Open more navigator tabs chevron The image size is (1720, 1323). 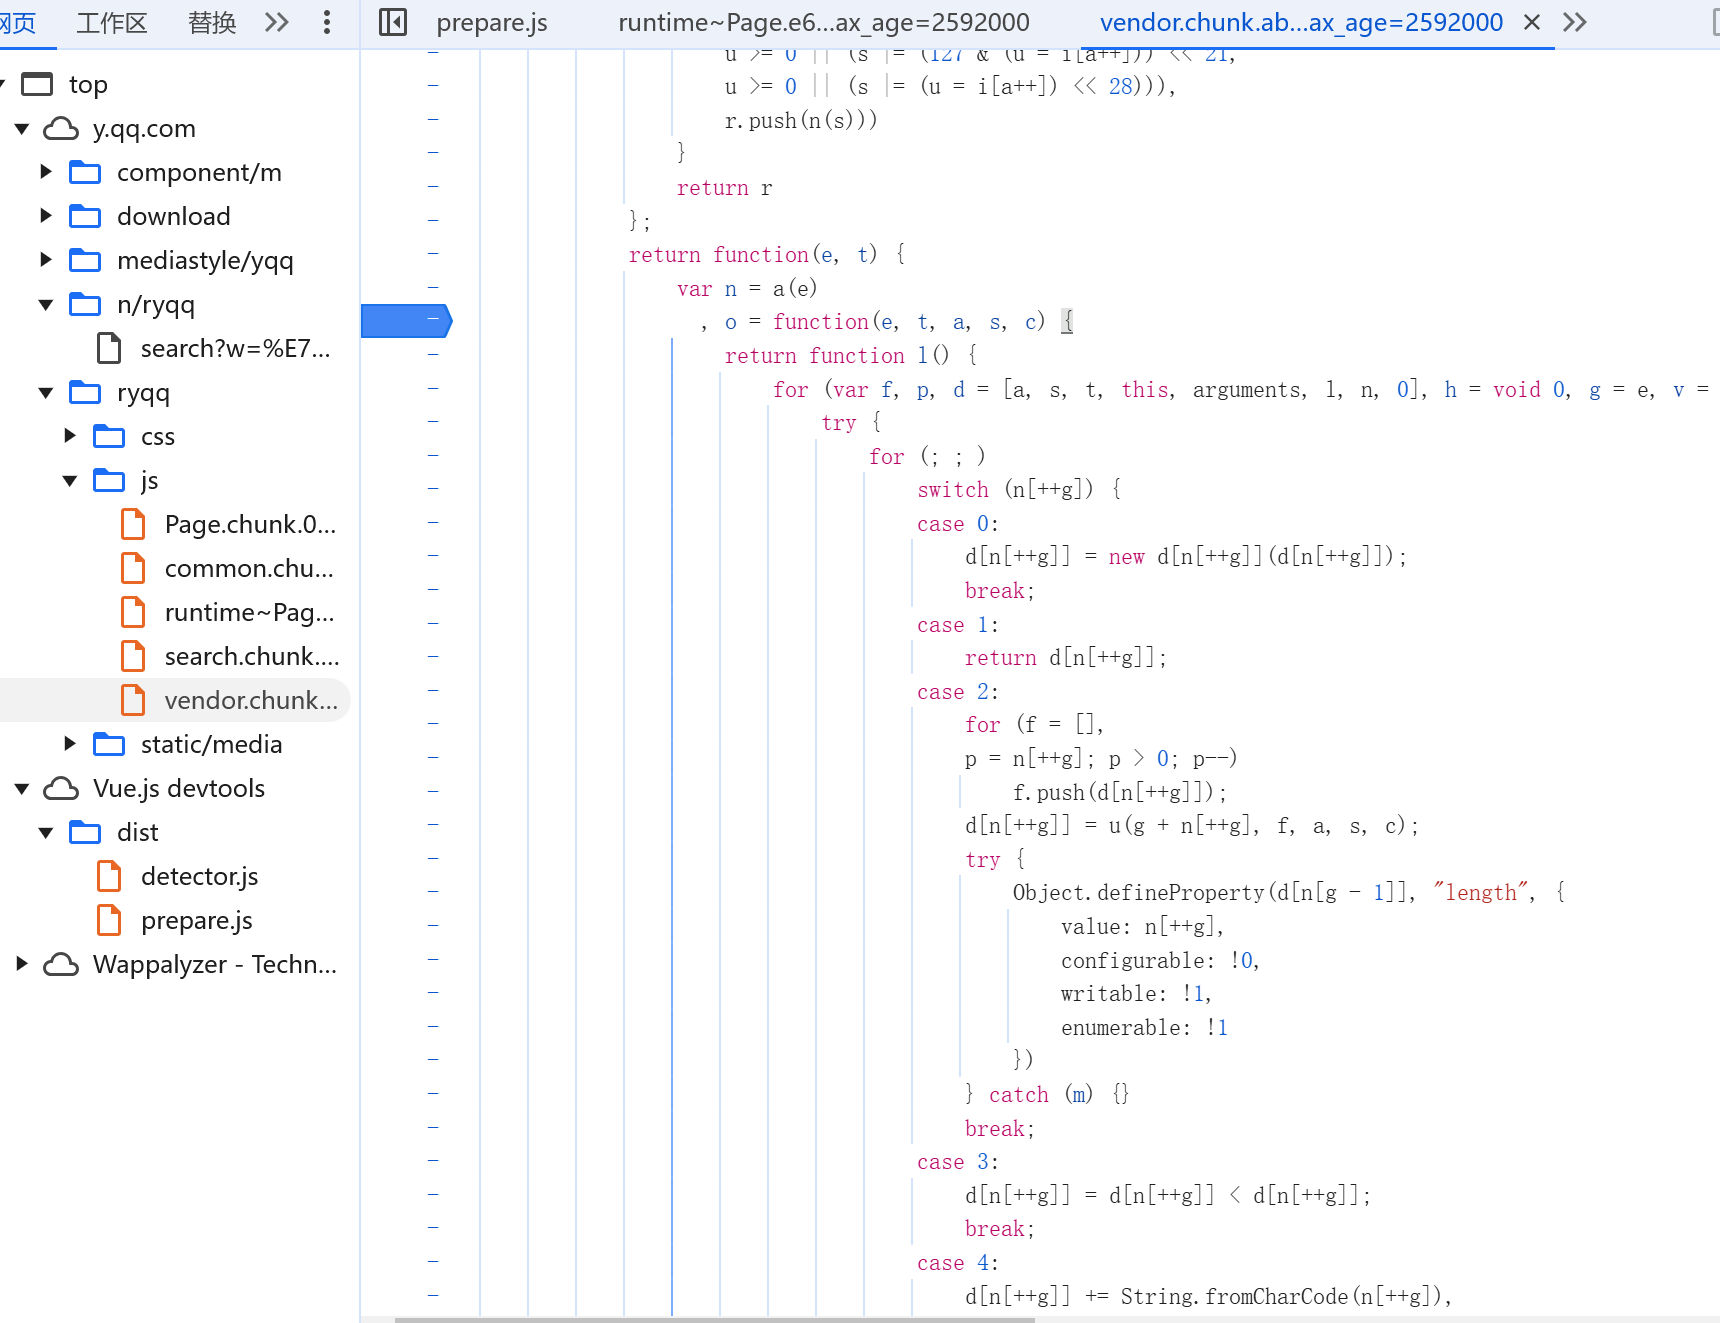click(277, 22)
